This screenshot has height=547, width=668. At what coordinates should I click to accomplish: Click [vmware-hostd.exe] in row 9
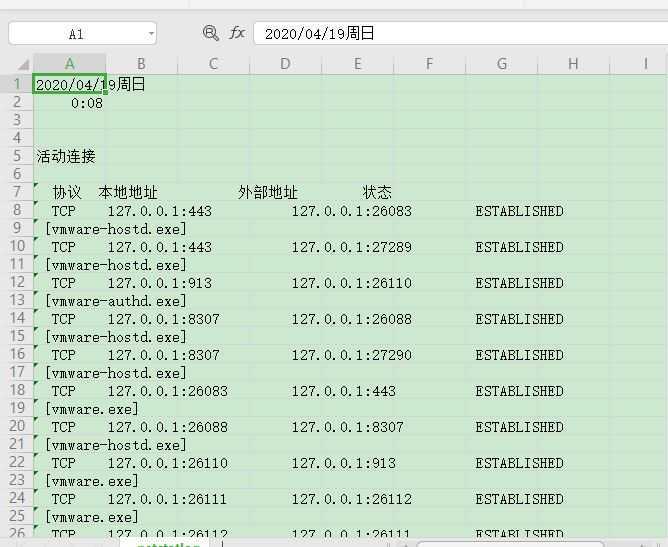(x=116, y=229)
